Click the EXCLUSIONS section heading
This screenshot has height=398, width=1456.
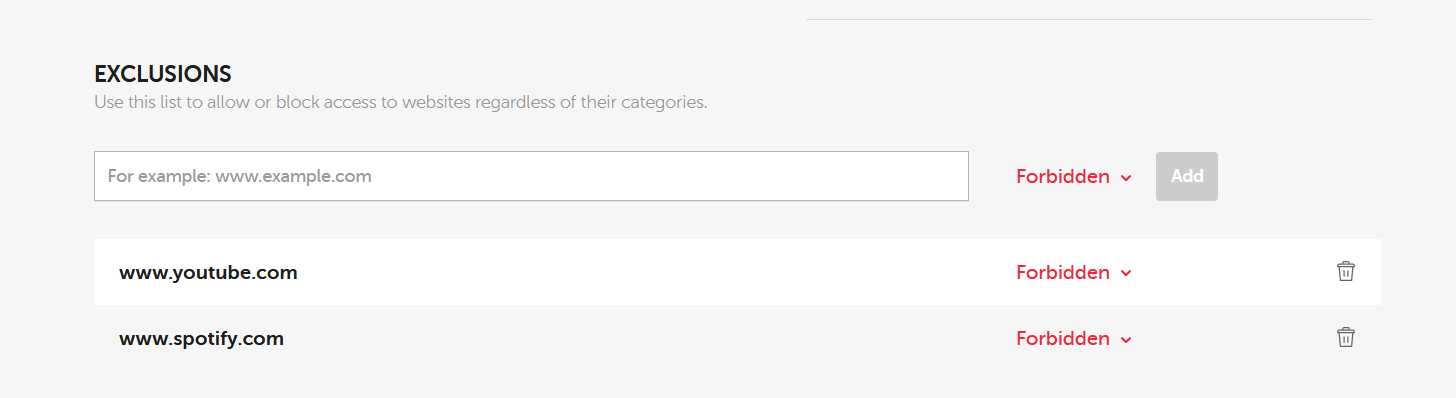pyautogui.click(x=163, y=74)
